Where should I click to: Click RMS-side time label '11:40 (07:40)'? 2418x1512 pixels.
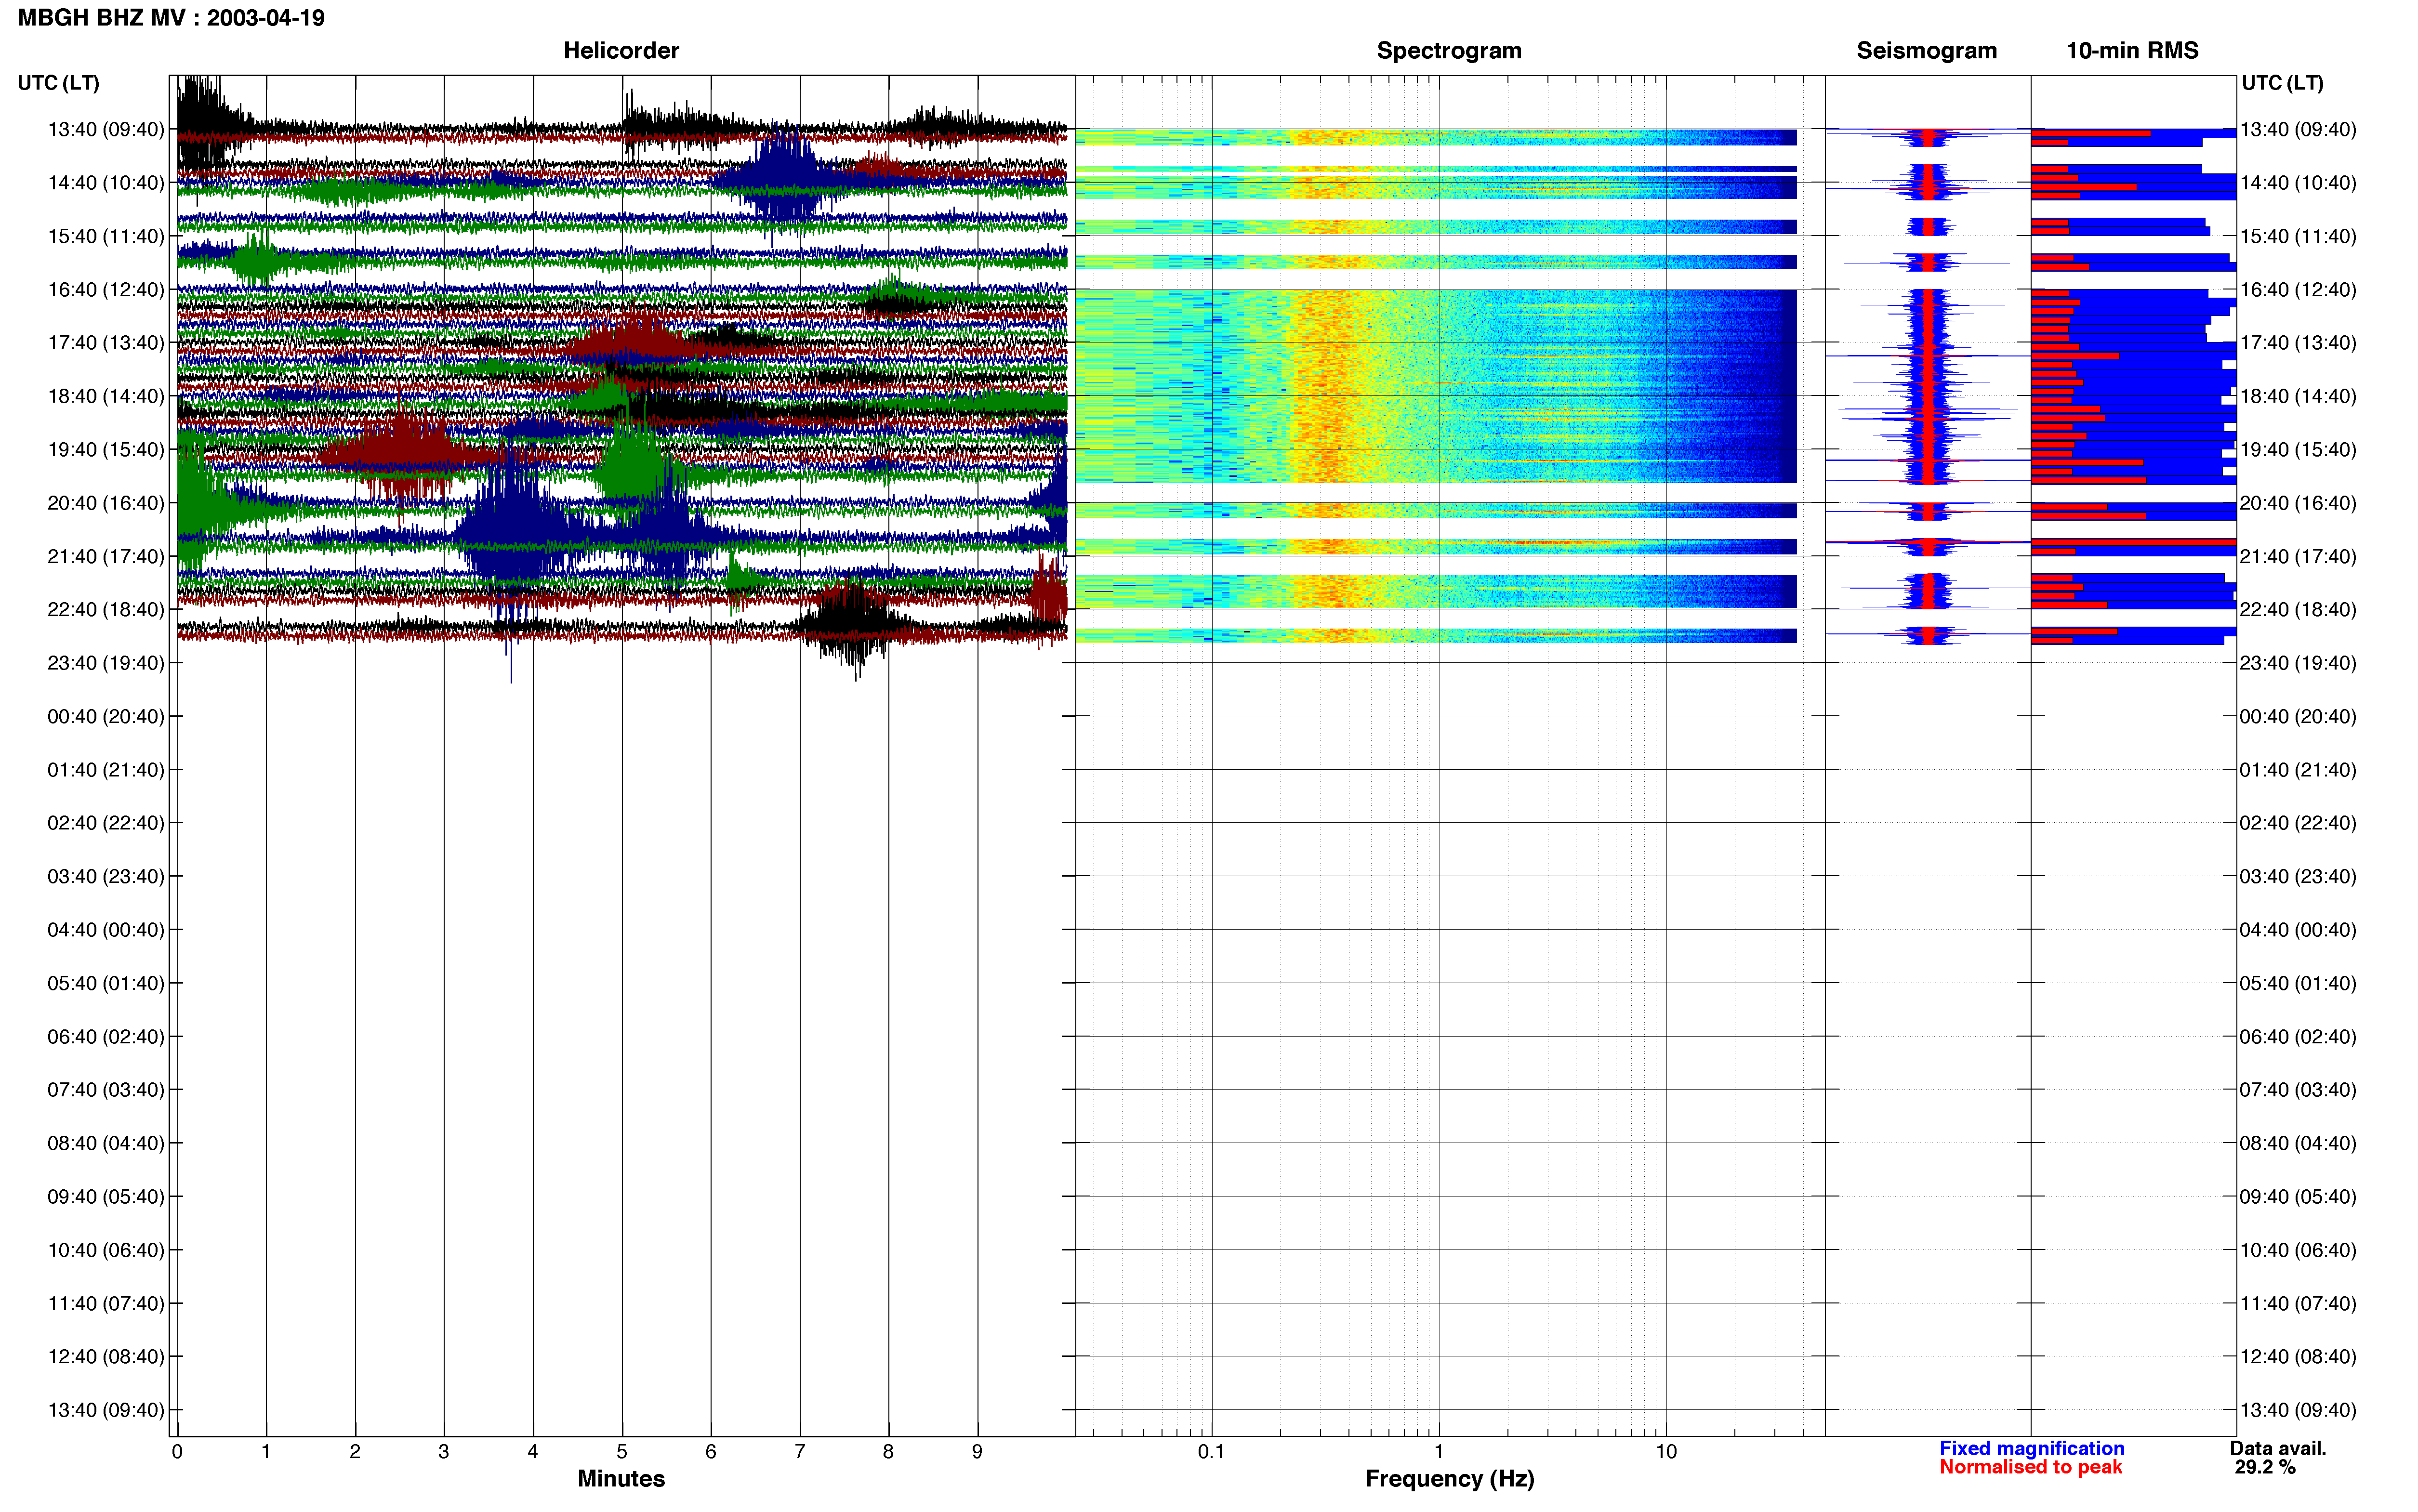pos(2298,1303)
